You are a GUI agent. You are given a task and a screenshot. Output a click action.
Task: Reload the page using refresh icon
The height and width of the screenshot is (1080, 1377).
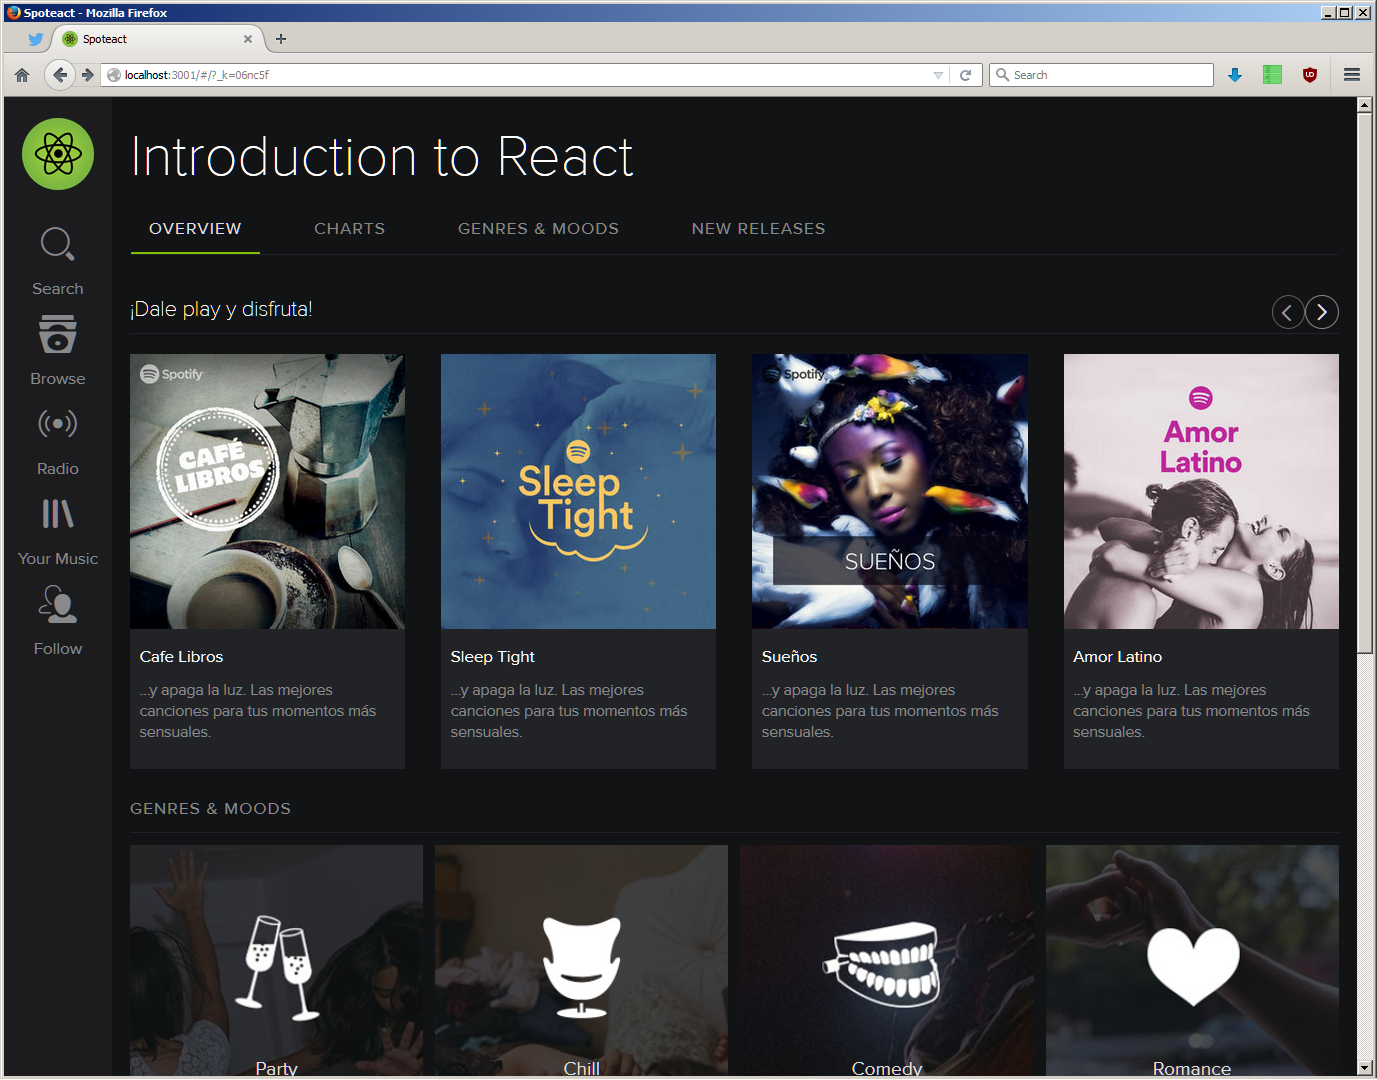pyautogui.click(x=966, y=75)
